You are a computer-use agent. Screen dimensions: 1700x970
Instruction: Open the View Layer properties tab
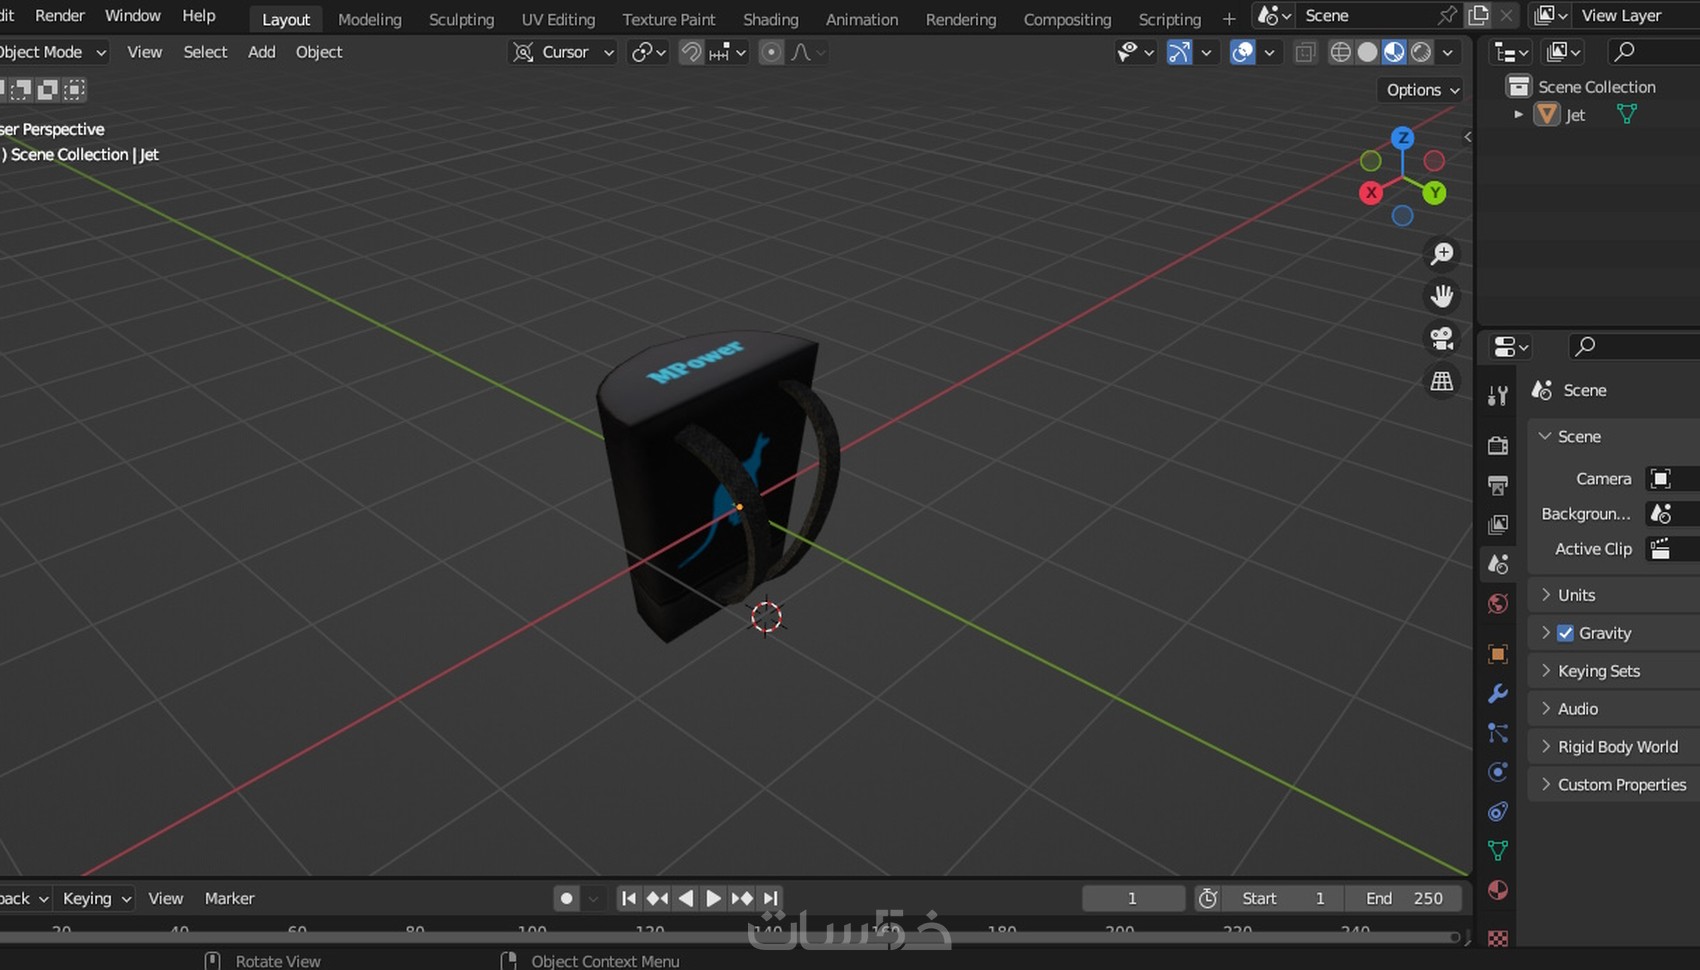tap(1498, 524)
